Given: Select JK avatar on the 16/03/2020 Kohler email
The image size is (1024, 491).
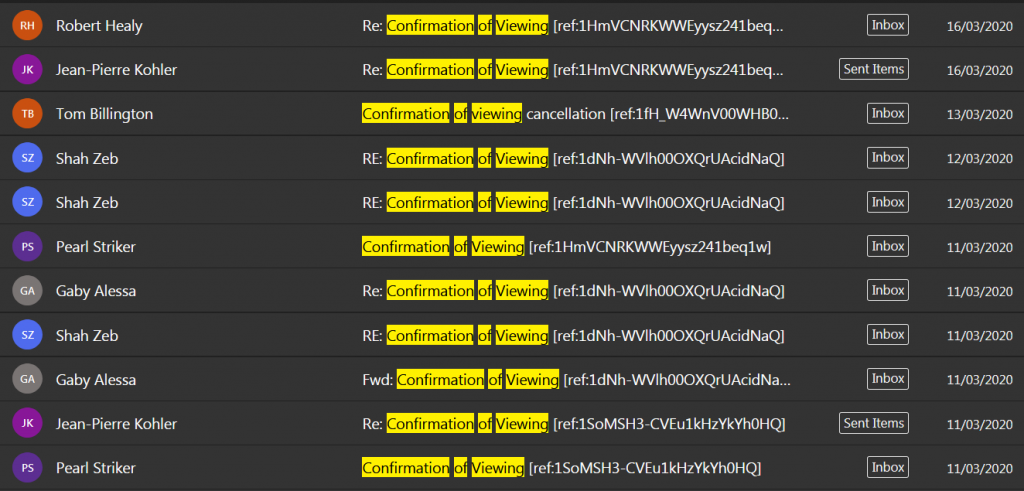Looking at the screenshot, I should [27, 69].
